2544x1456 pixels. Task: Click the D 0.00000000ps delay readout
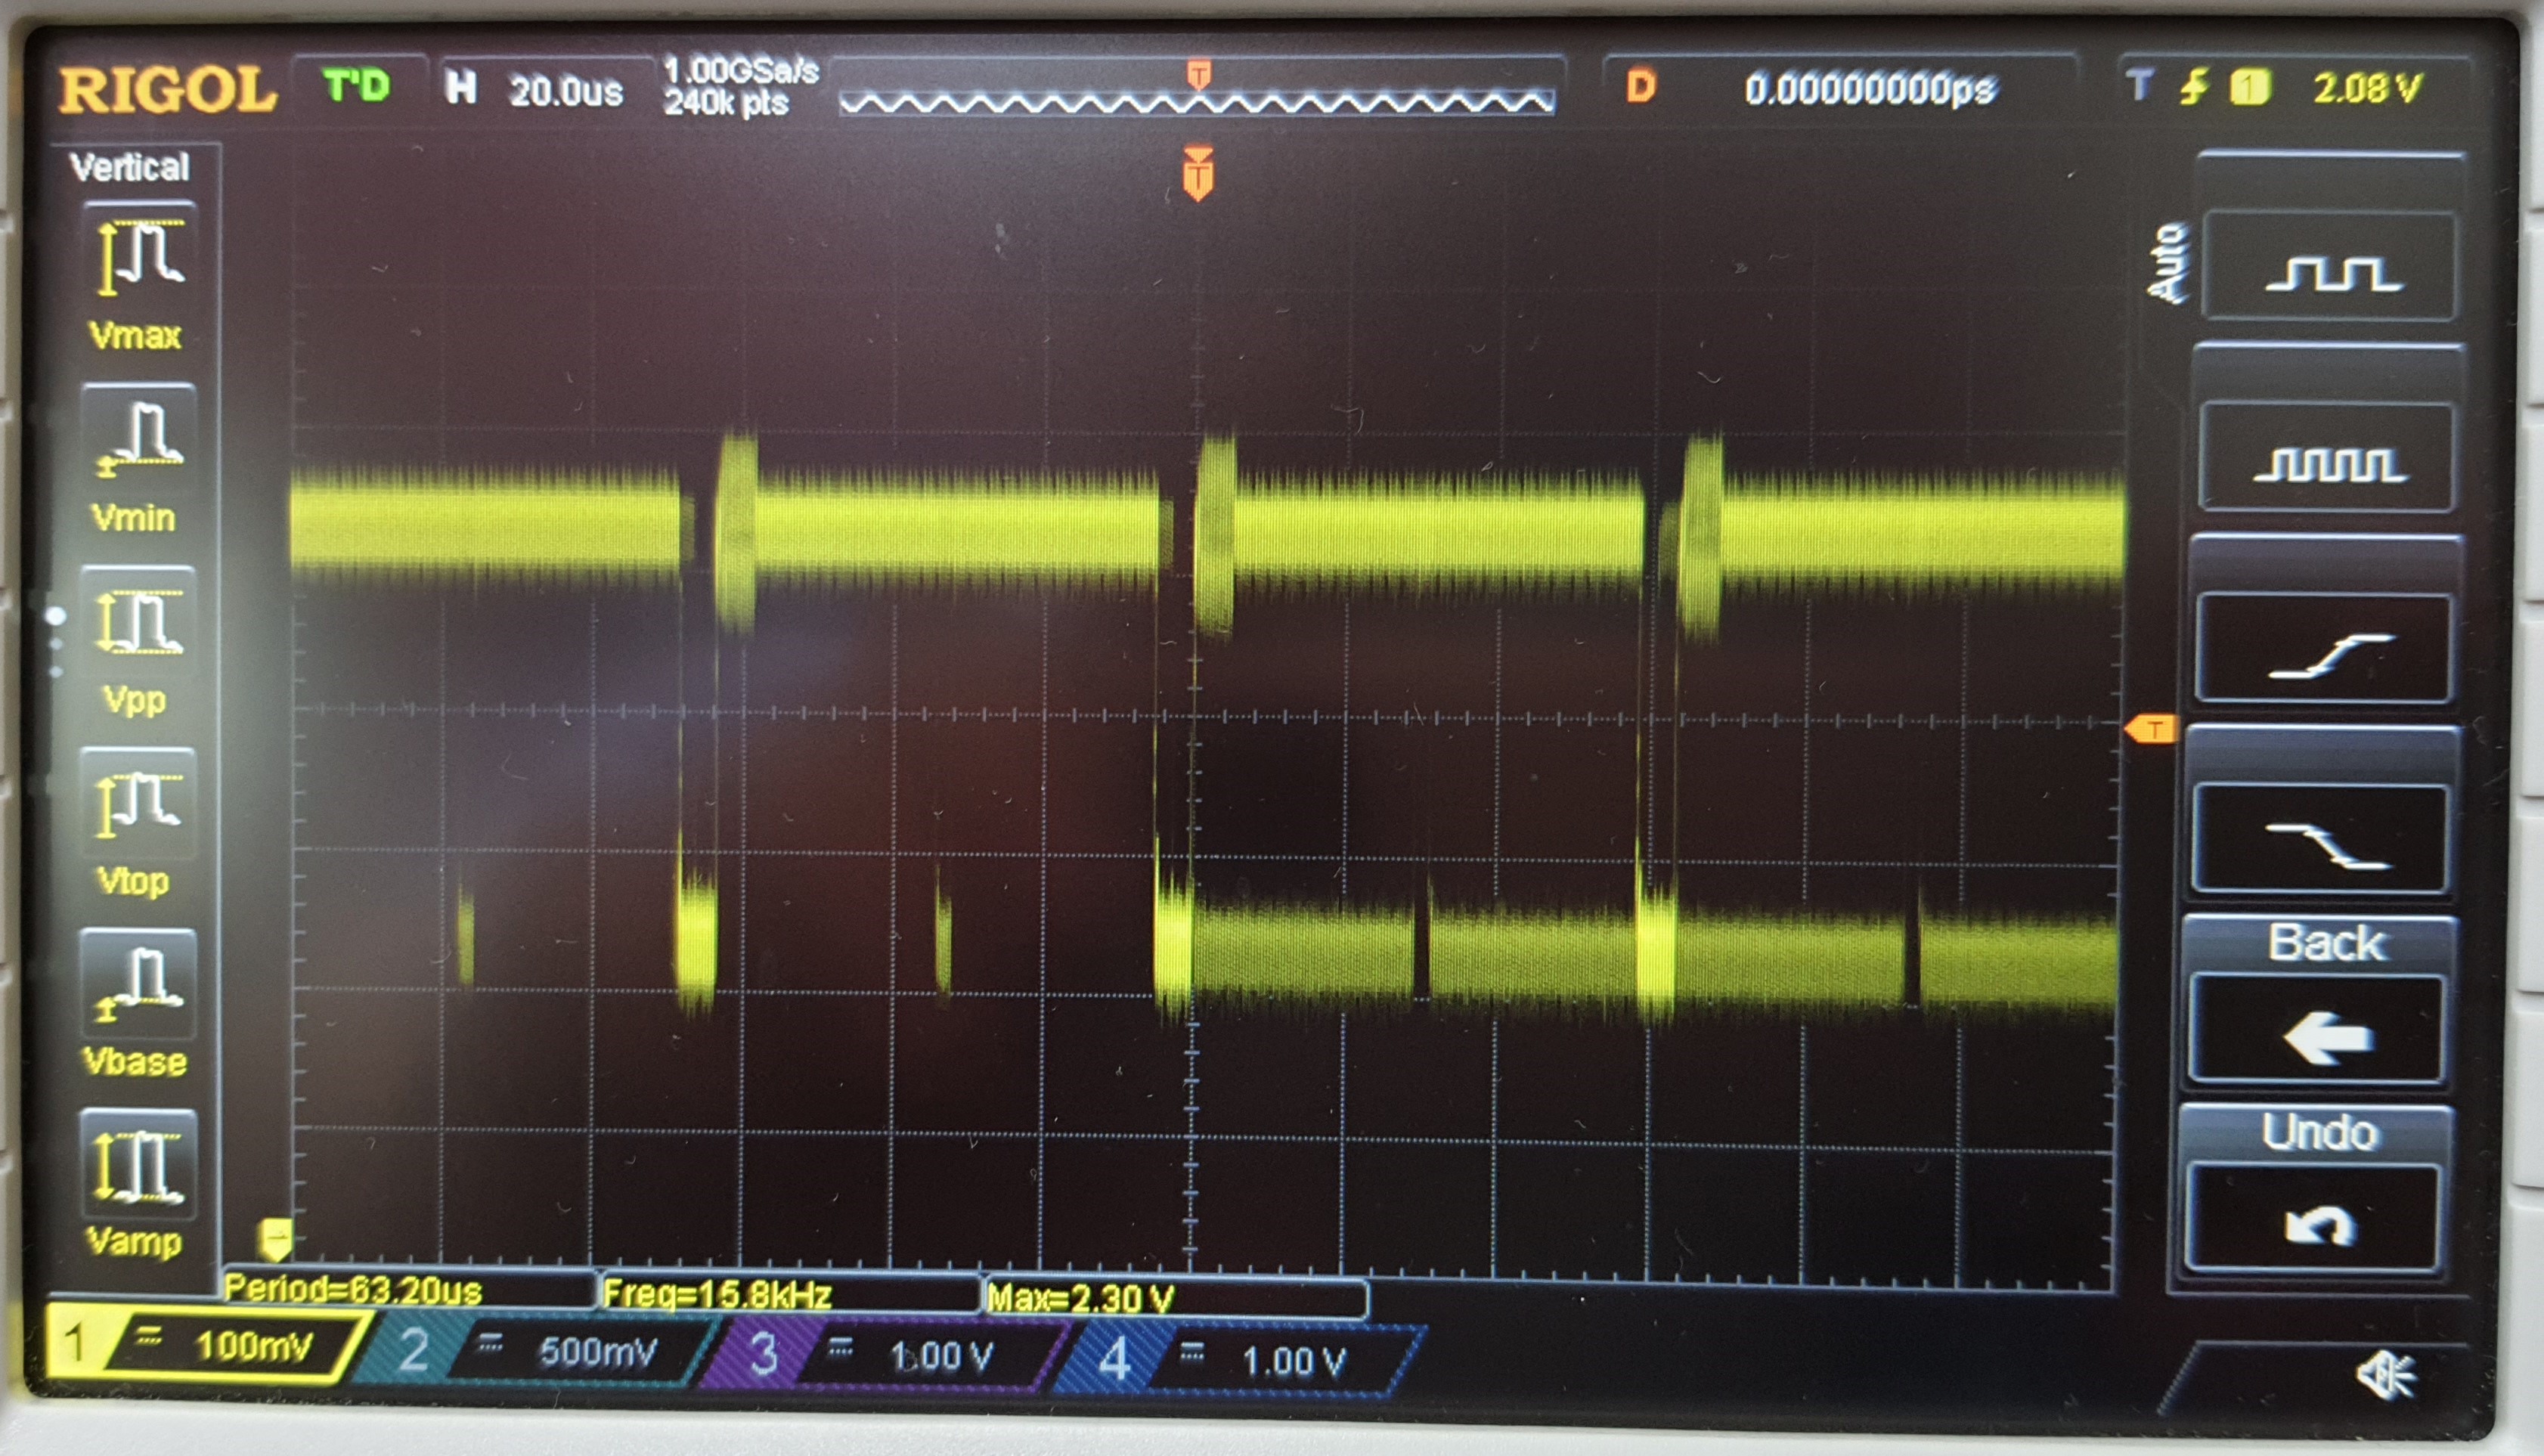coord(1840,88)
